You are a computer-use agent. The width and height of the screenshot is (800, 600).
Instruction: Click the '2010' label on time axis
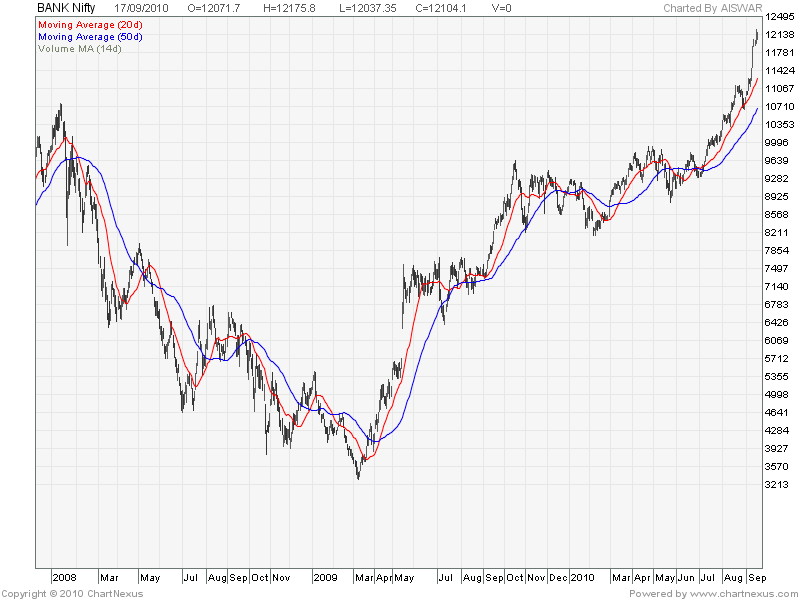(583, 578)
